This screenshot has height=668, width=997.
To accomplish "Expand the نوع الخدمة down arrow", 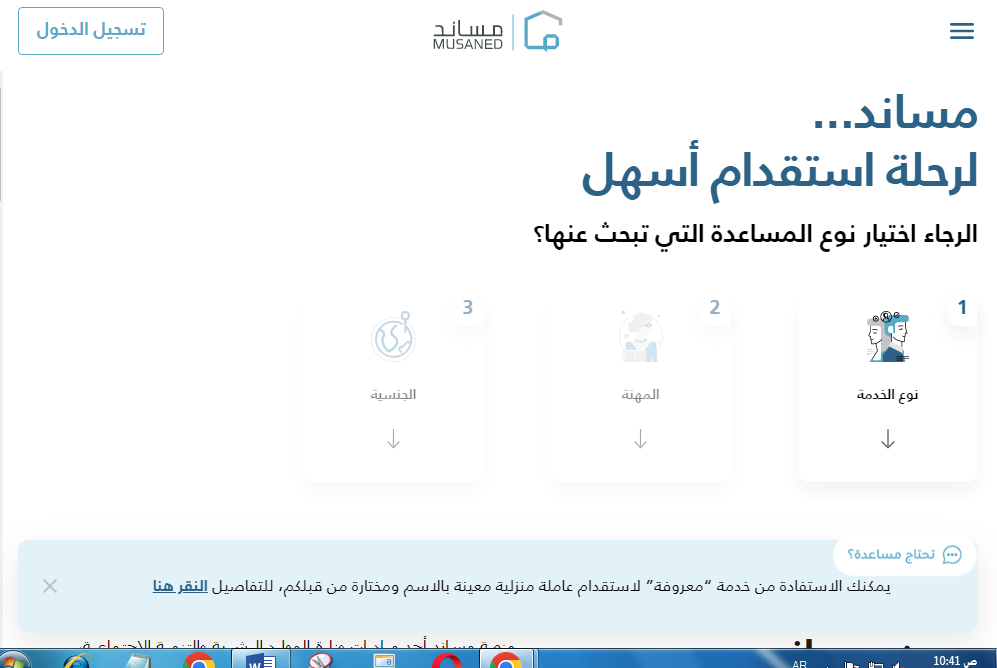I will pos(887,439).
